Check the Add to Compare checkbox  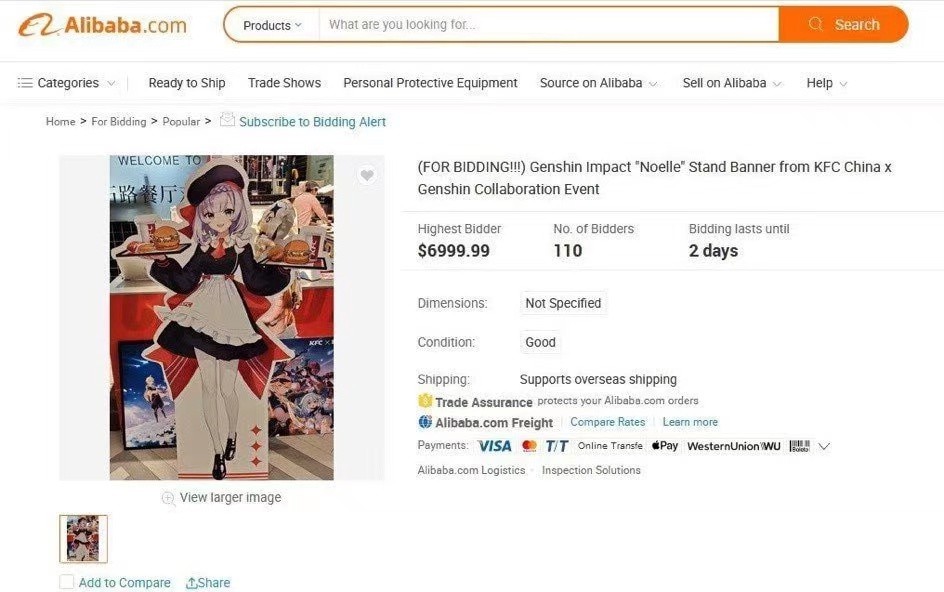pos(66,582)
